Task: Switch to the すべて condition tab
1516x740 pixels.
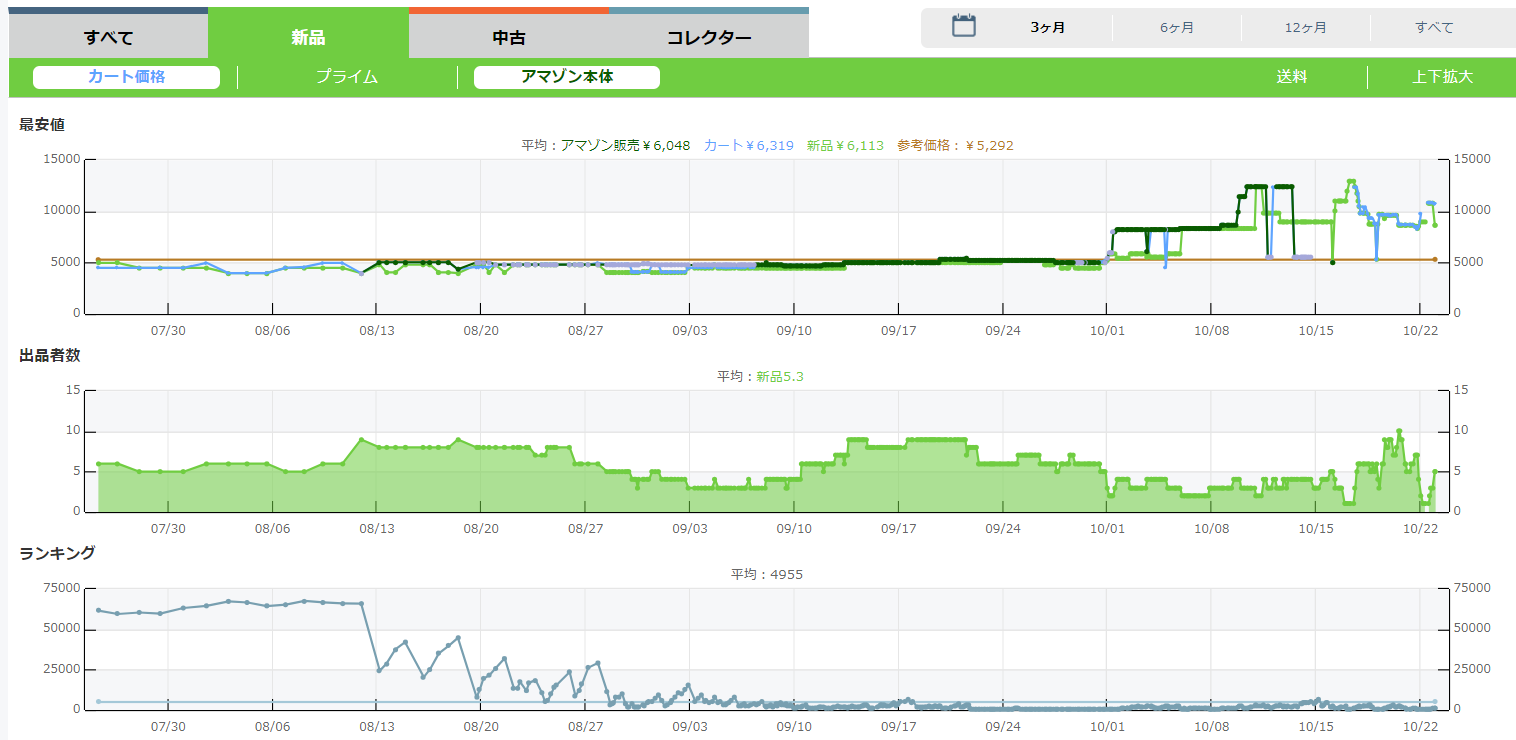Action: (108, 38)
